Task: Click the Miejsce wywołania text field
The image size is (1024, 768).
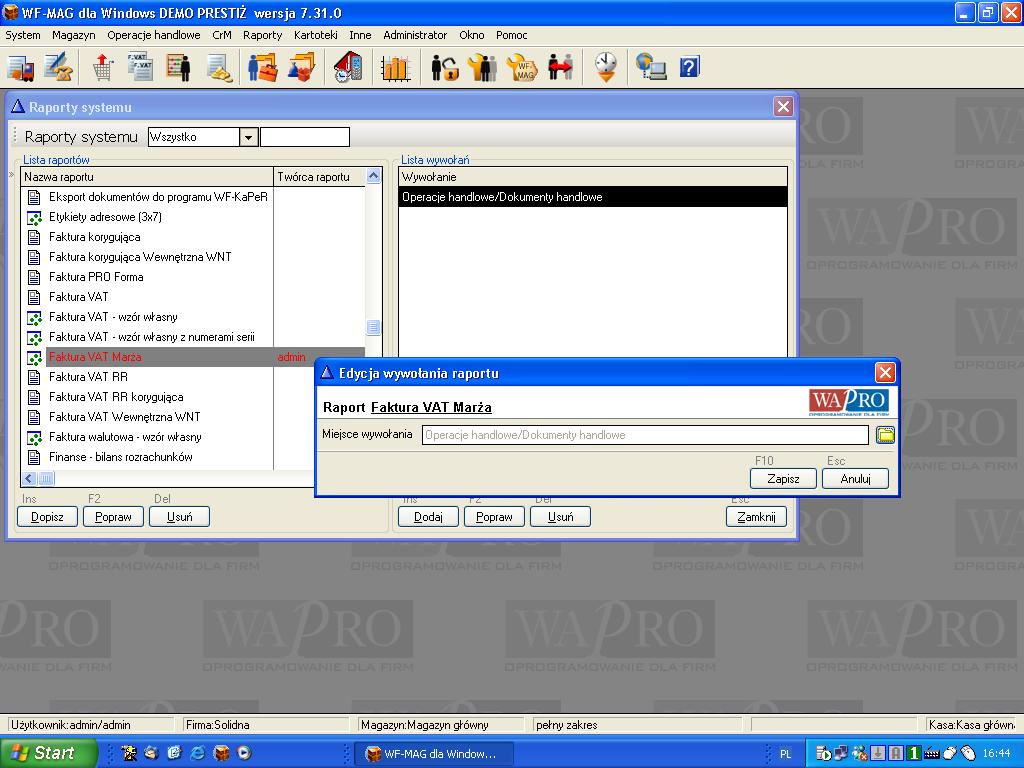Action: pos(644,435)
